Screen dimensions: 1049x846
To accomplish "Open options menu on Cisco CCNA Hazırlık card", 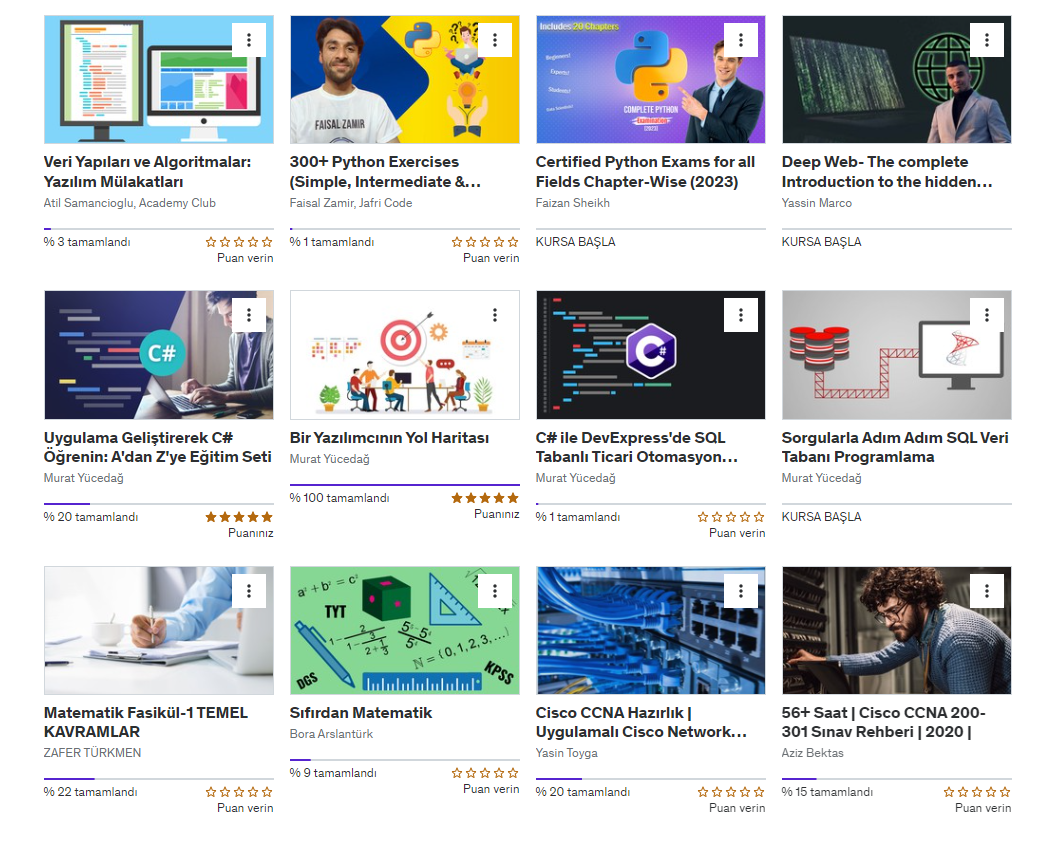I will coord(741,591).
